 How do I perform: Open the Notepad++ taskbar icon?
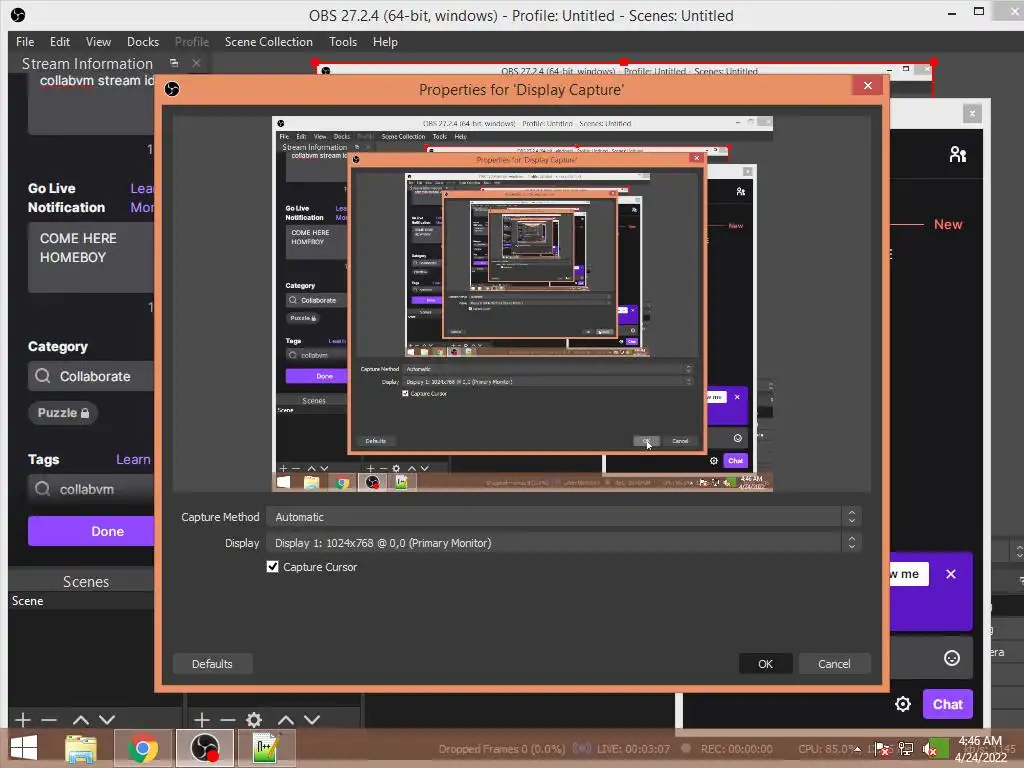266,748
